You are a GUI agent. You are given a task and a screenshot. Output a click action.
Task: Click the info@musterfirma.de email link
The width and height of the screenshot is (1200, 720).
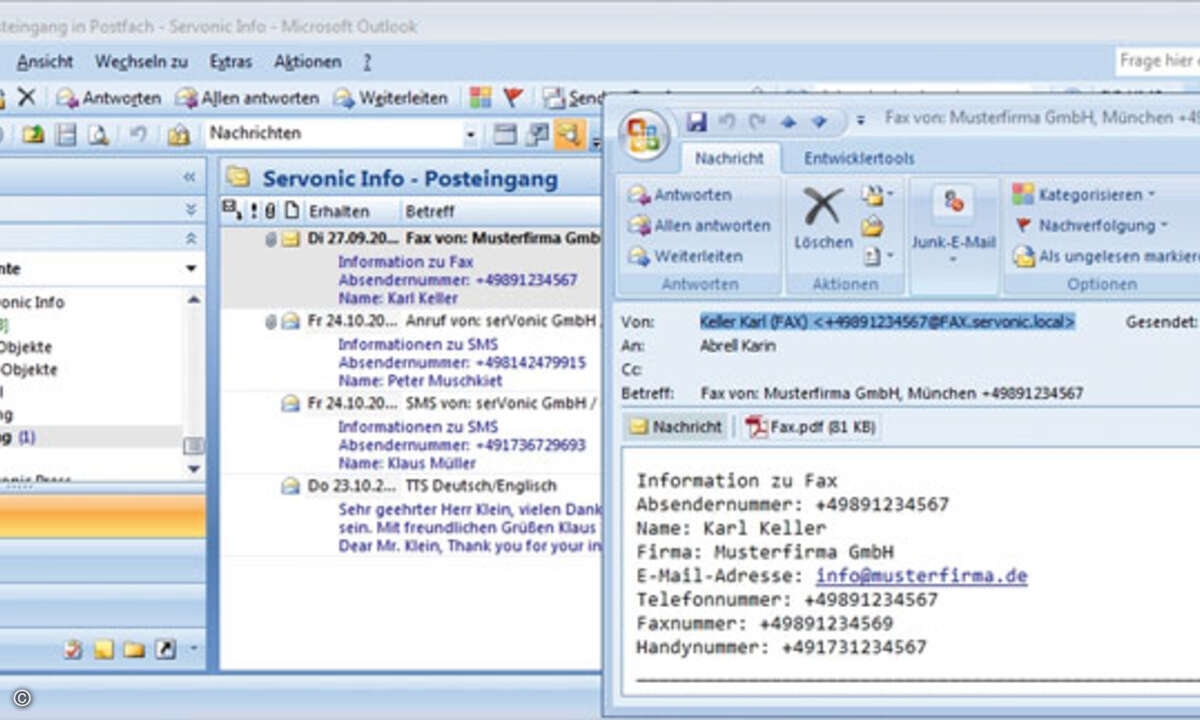tap(921, 576)
